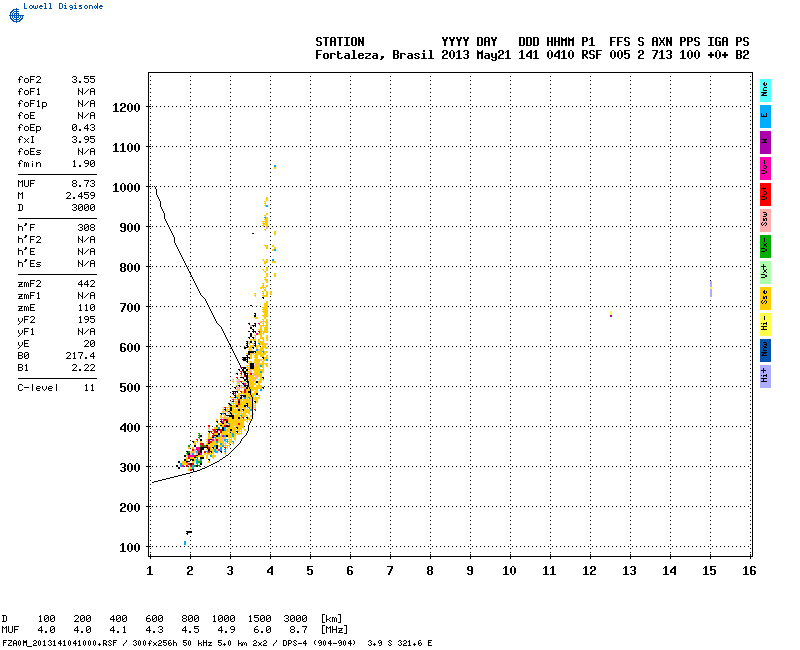The image size is (800, 650).
Task: Select the D table value 1500
Action: tap(259, 619)
